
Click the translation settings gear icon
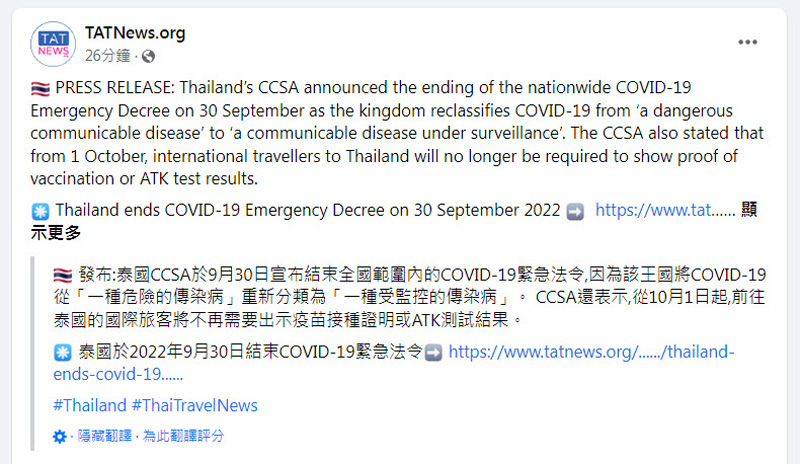tap(60, 436)
